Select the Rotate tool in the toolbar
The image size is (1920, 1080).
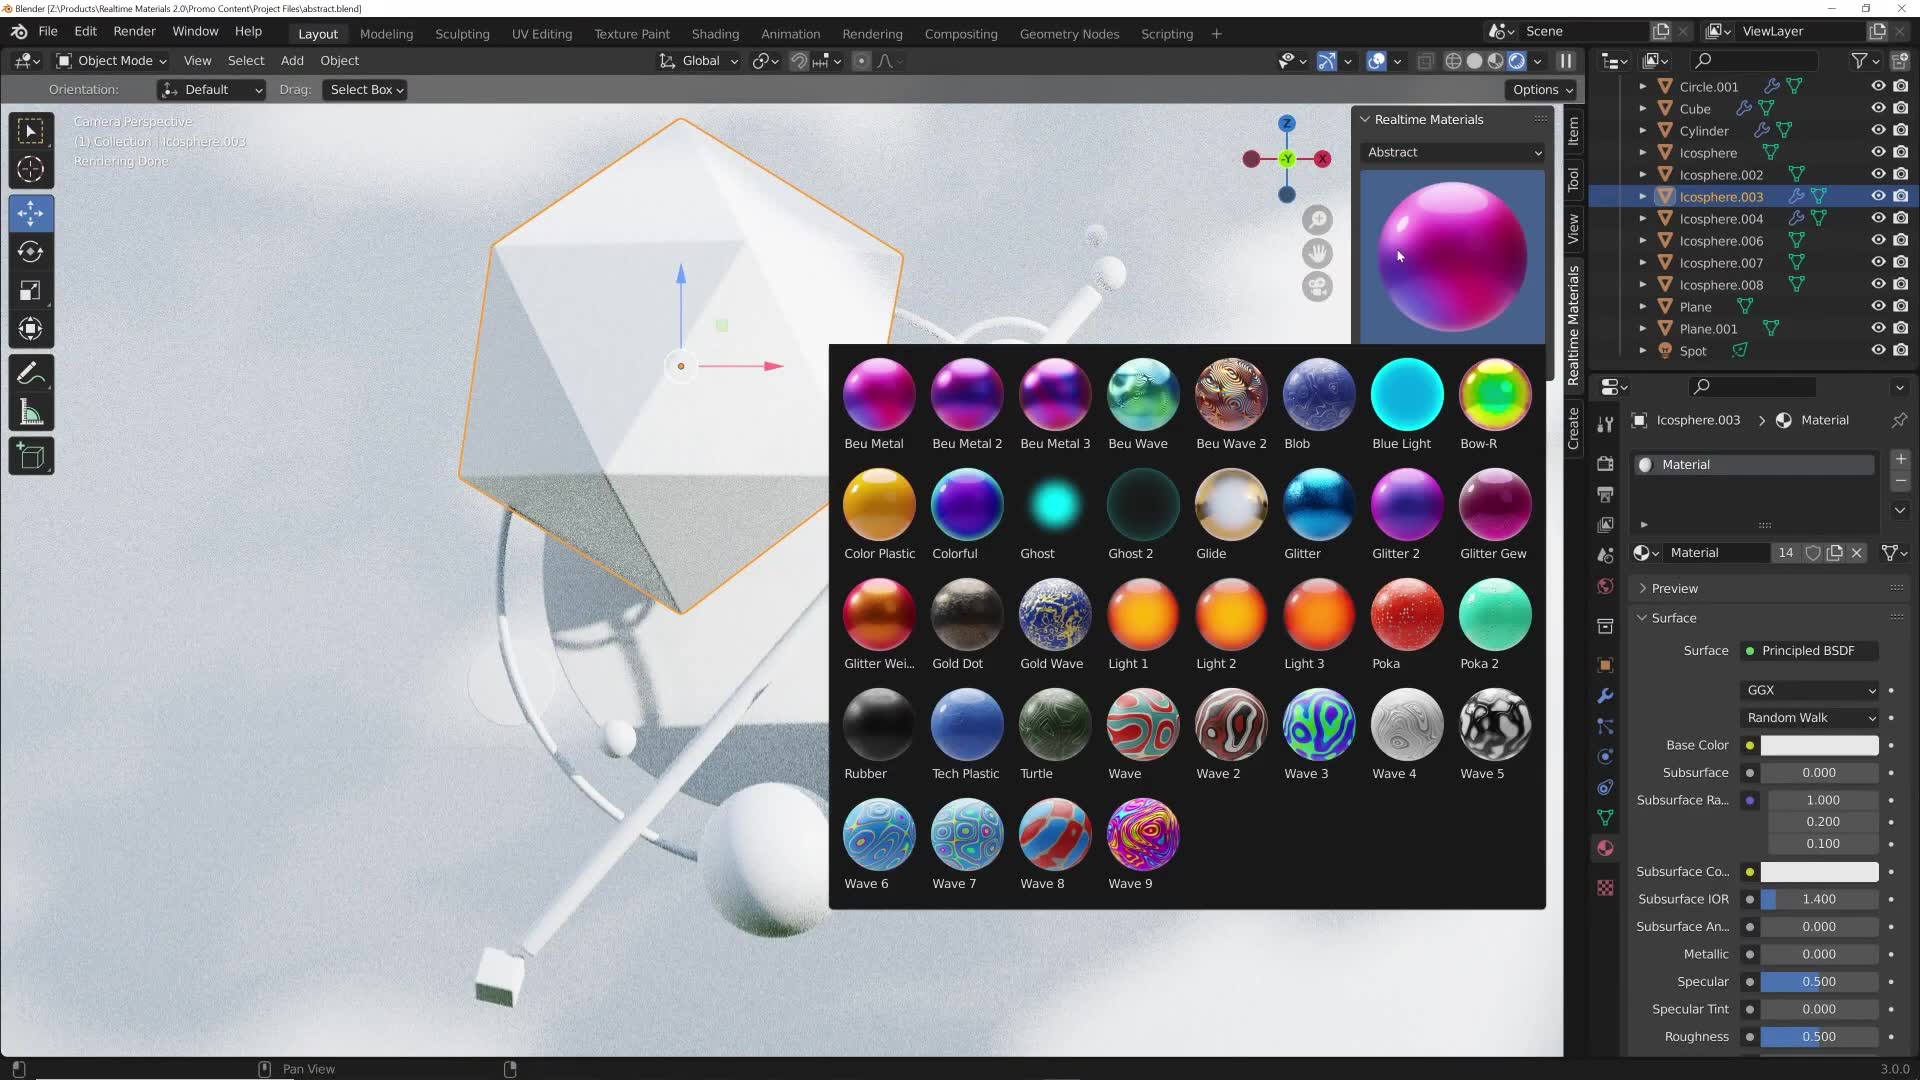click(31, 252)
